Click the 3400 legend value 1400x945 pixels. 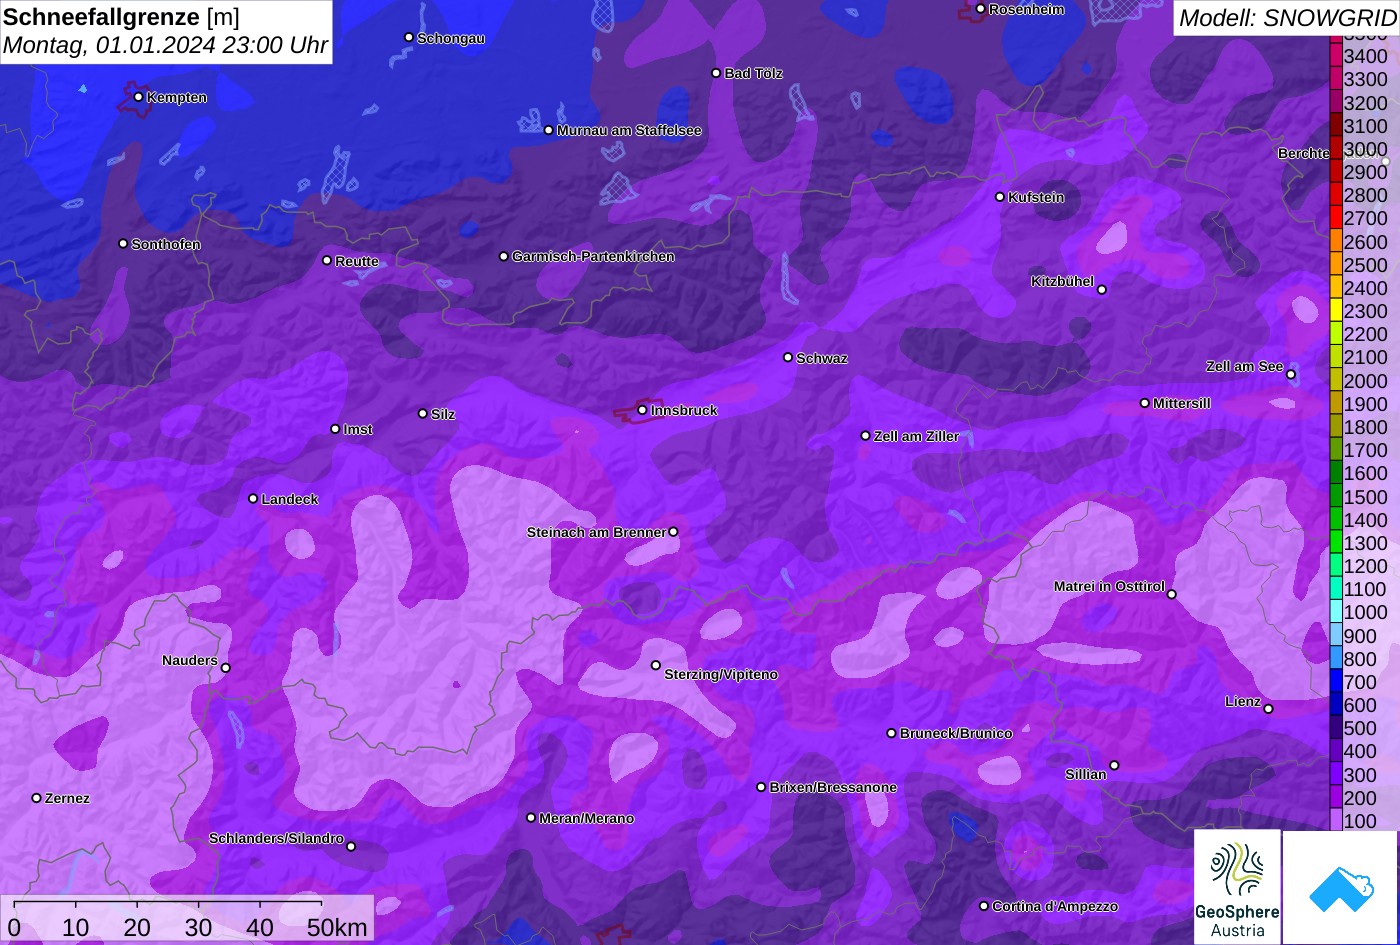[x=1366, y=57]
